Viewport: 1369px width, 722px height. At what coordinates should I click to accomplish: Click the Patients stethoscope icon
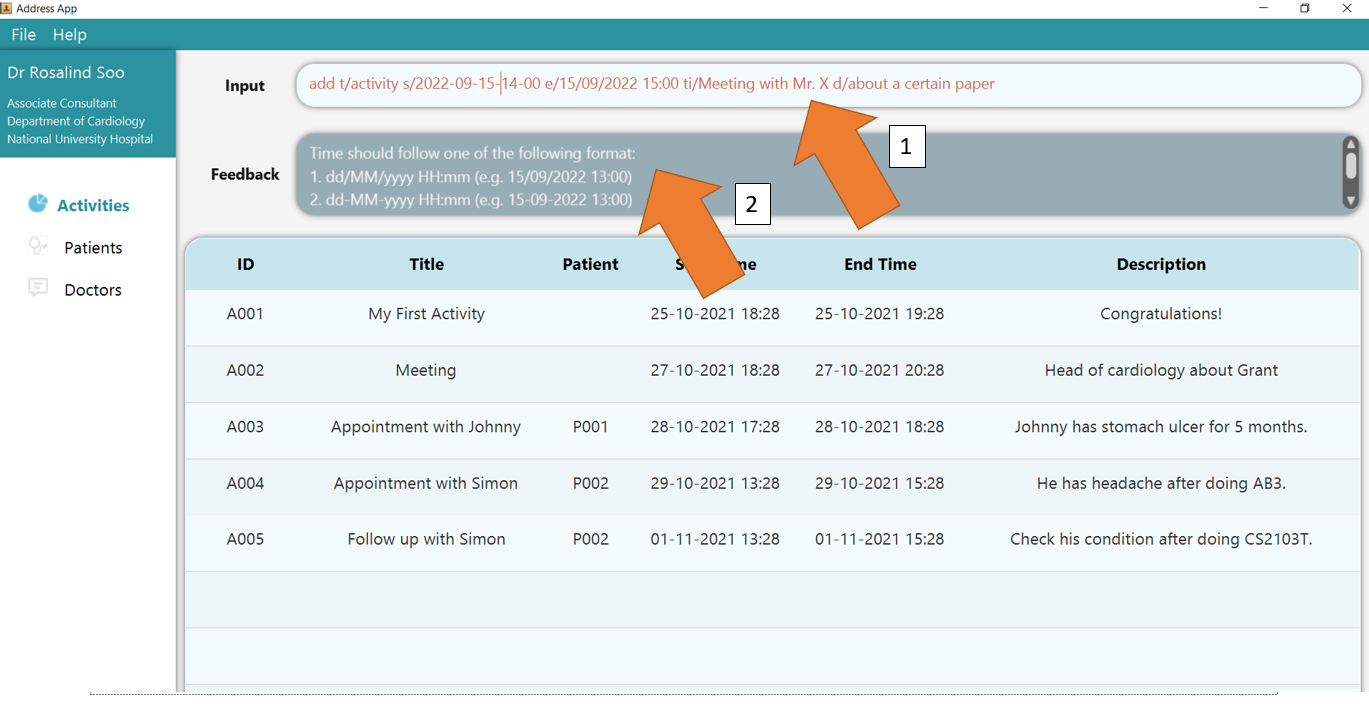pos(38,246)
